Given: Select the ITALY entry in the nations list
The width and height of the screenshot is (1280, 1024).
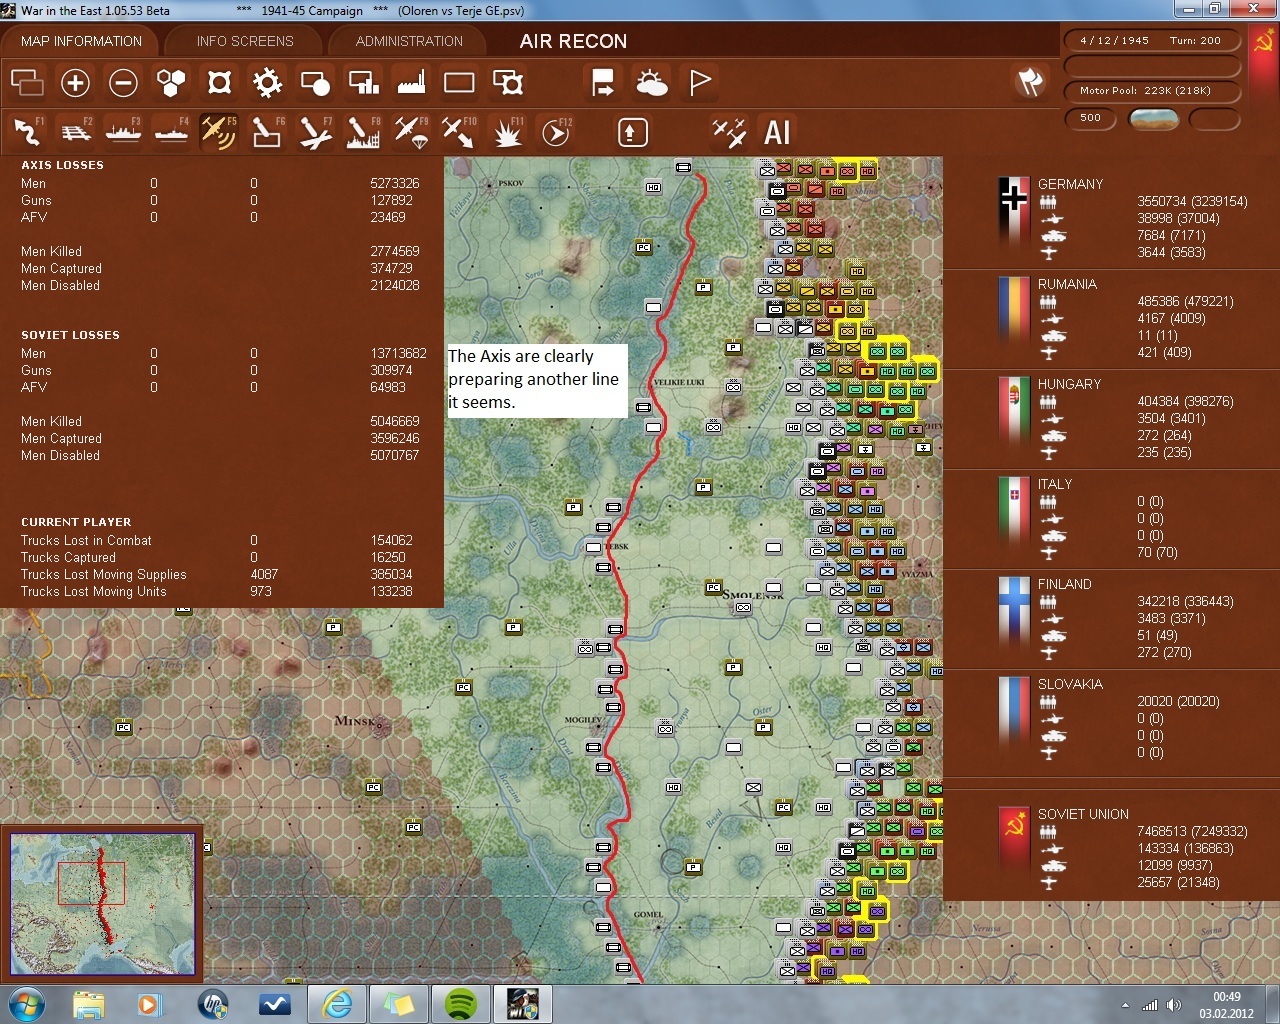Looking at the screenshot, I should point(1111,518).
